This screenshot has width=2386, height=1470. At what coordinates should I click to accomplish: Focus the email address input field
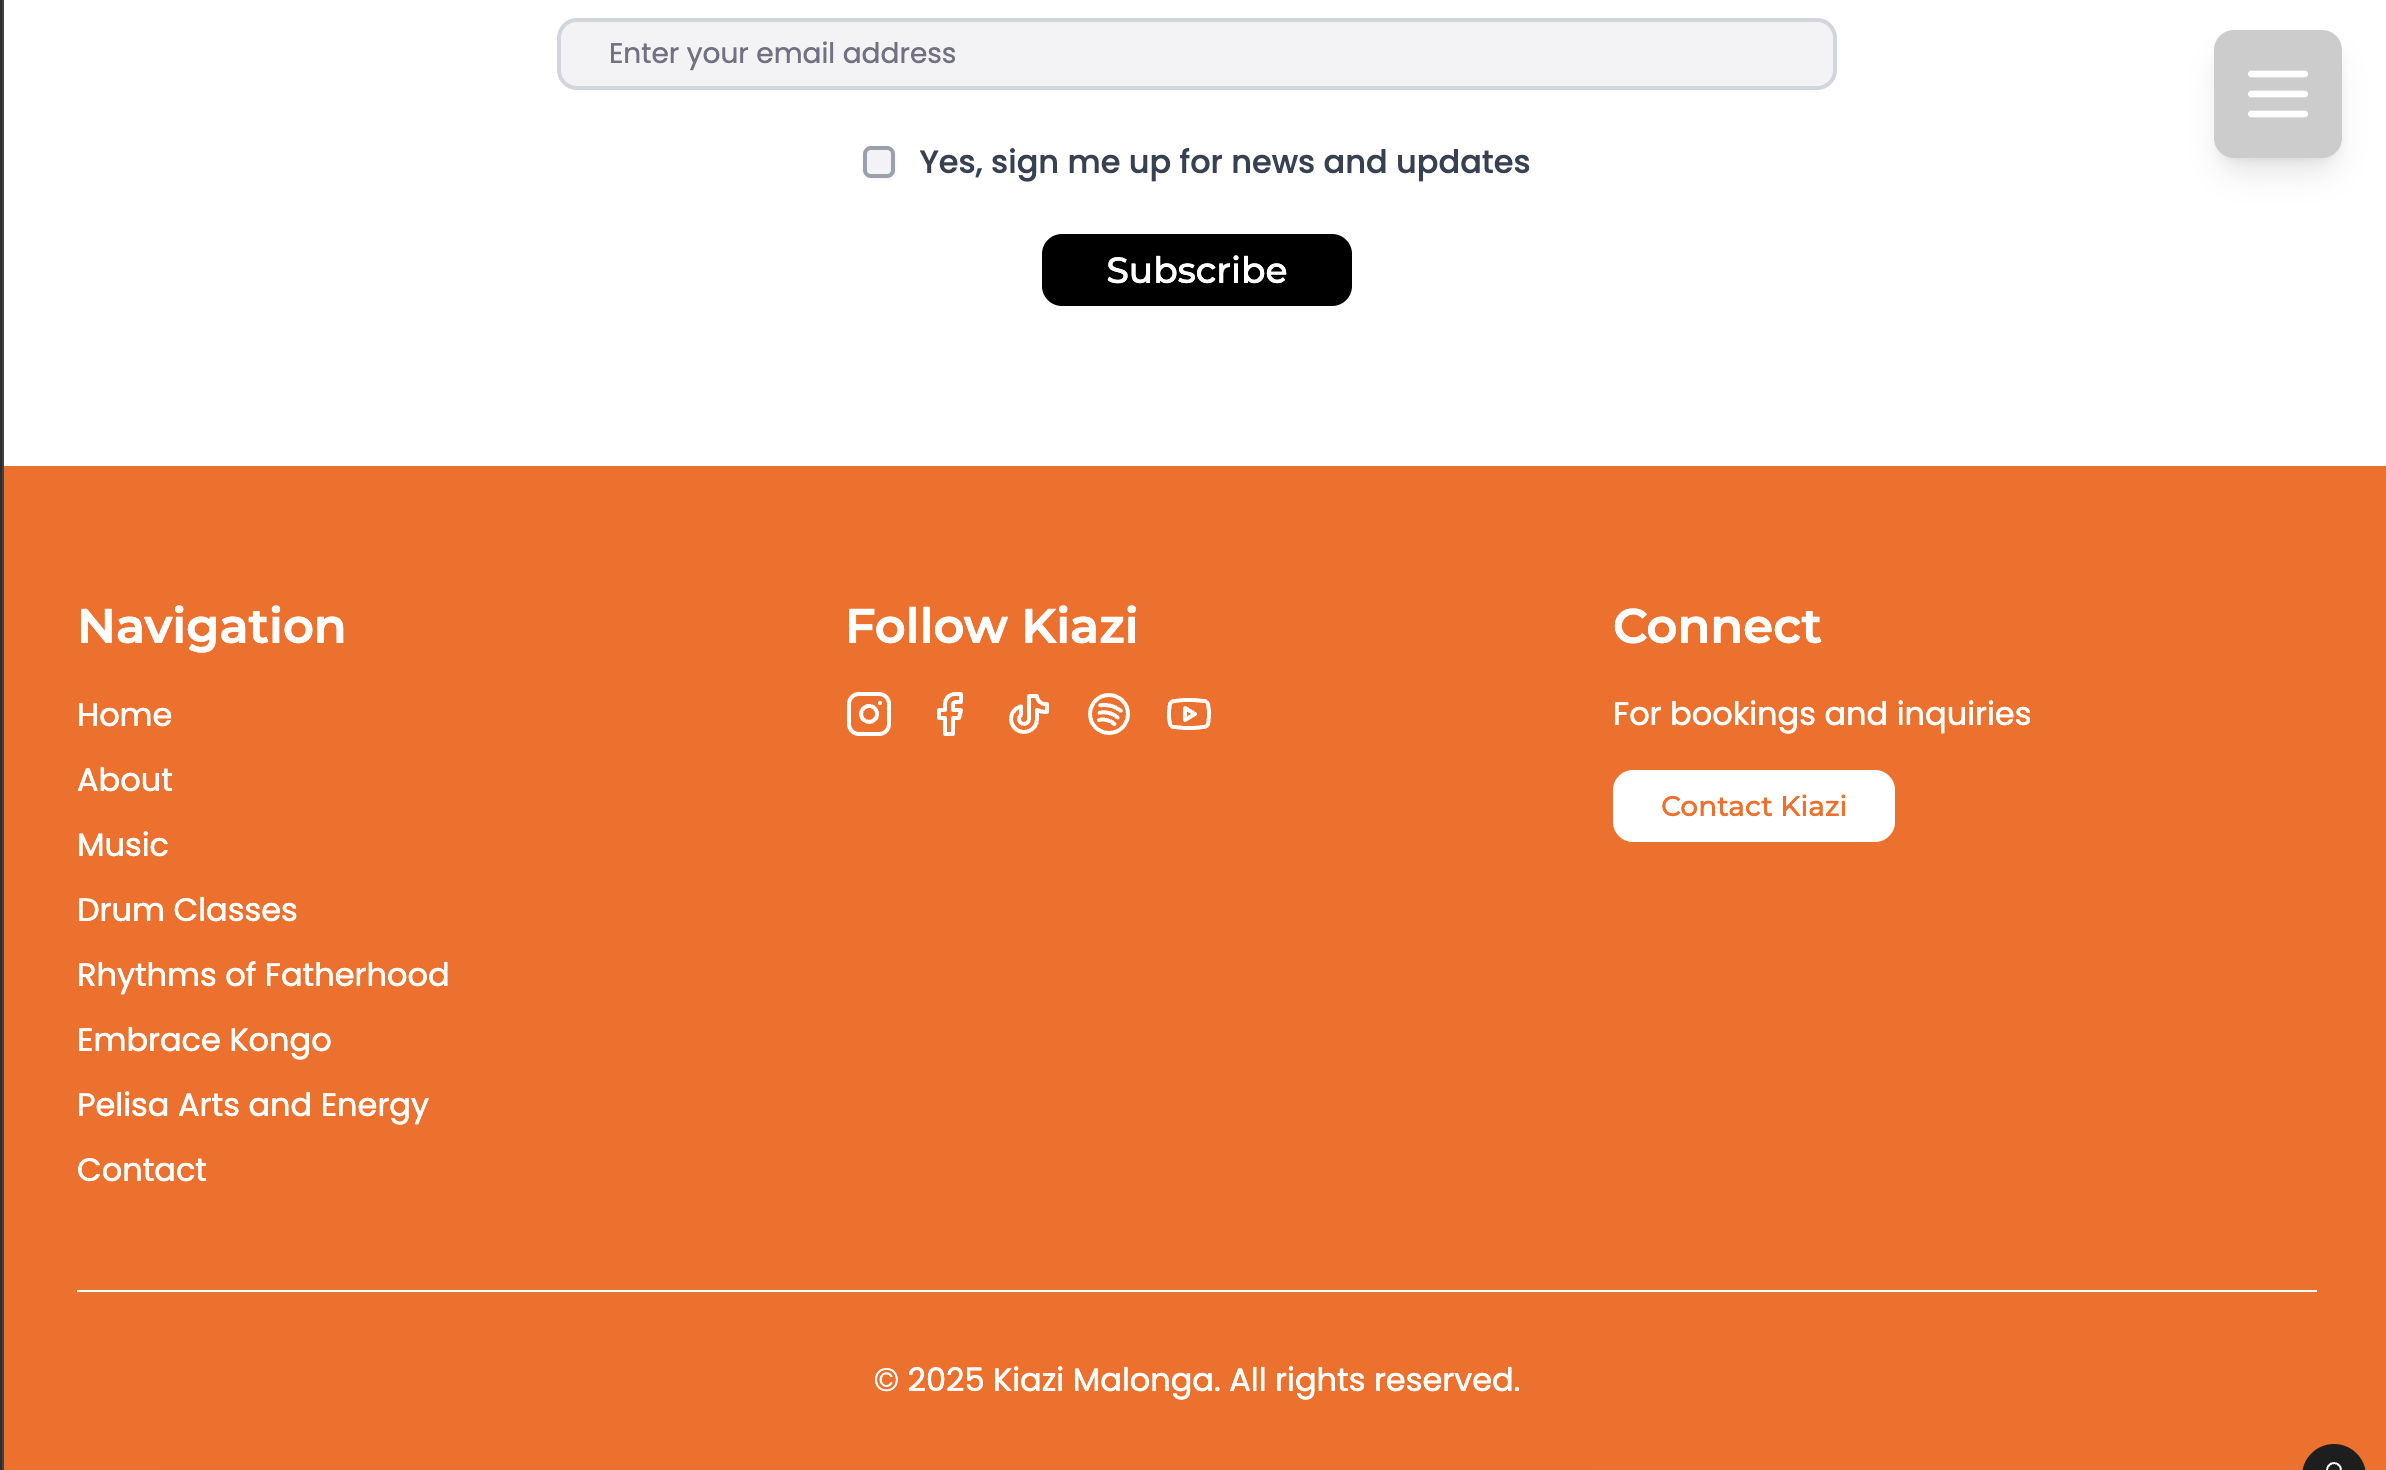1196,54
